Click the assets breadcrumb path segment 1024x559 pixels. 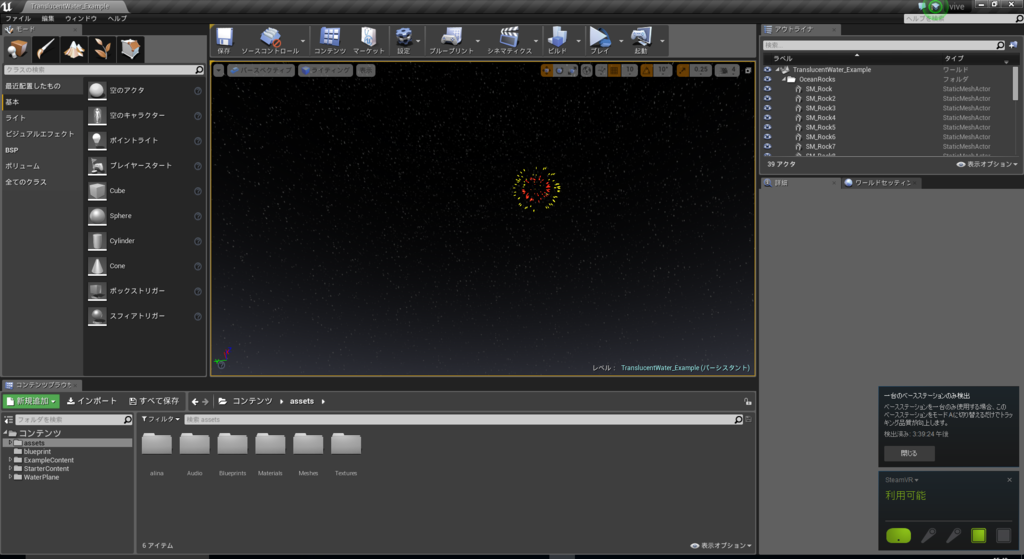(x=302, y=401)
